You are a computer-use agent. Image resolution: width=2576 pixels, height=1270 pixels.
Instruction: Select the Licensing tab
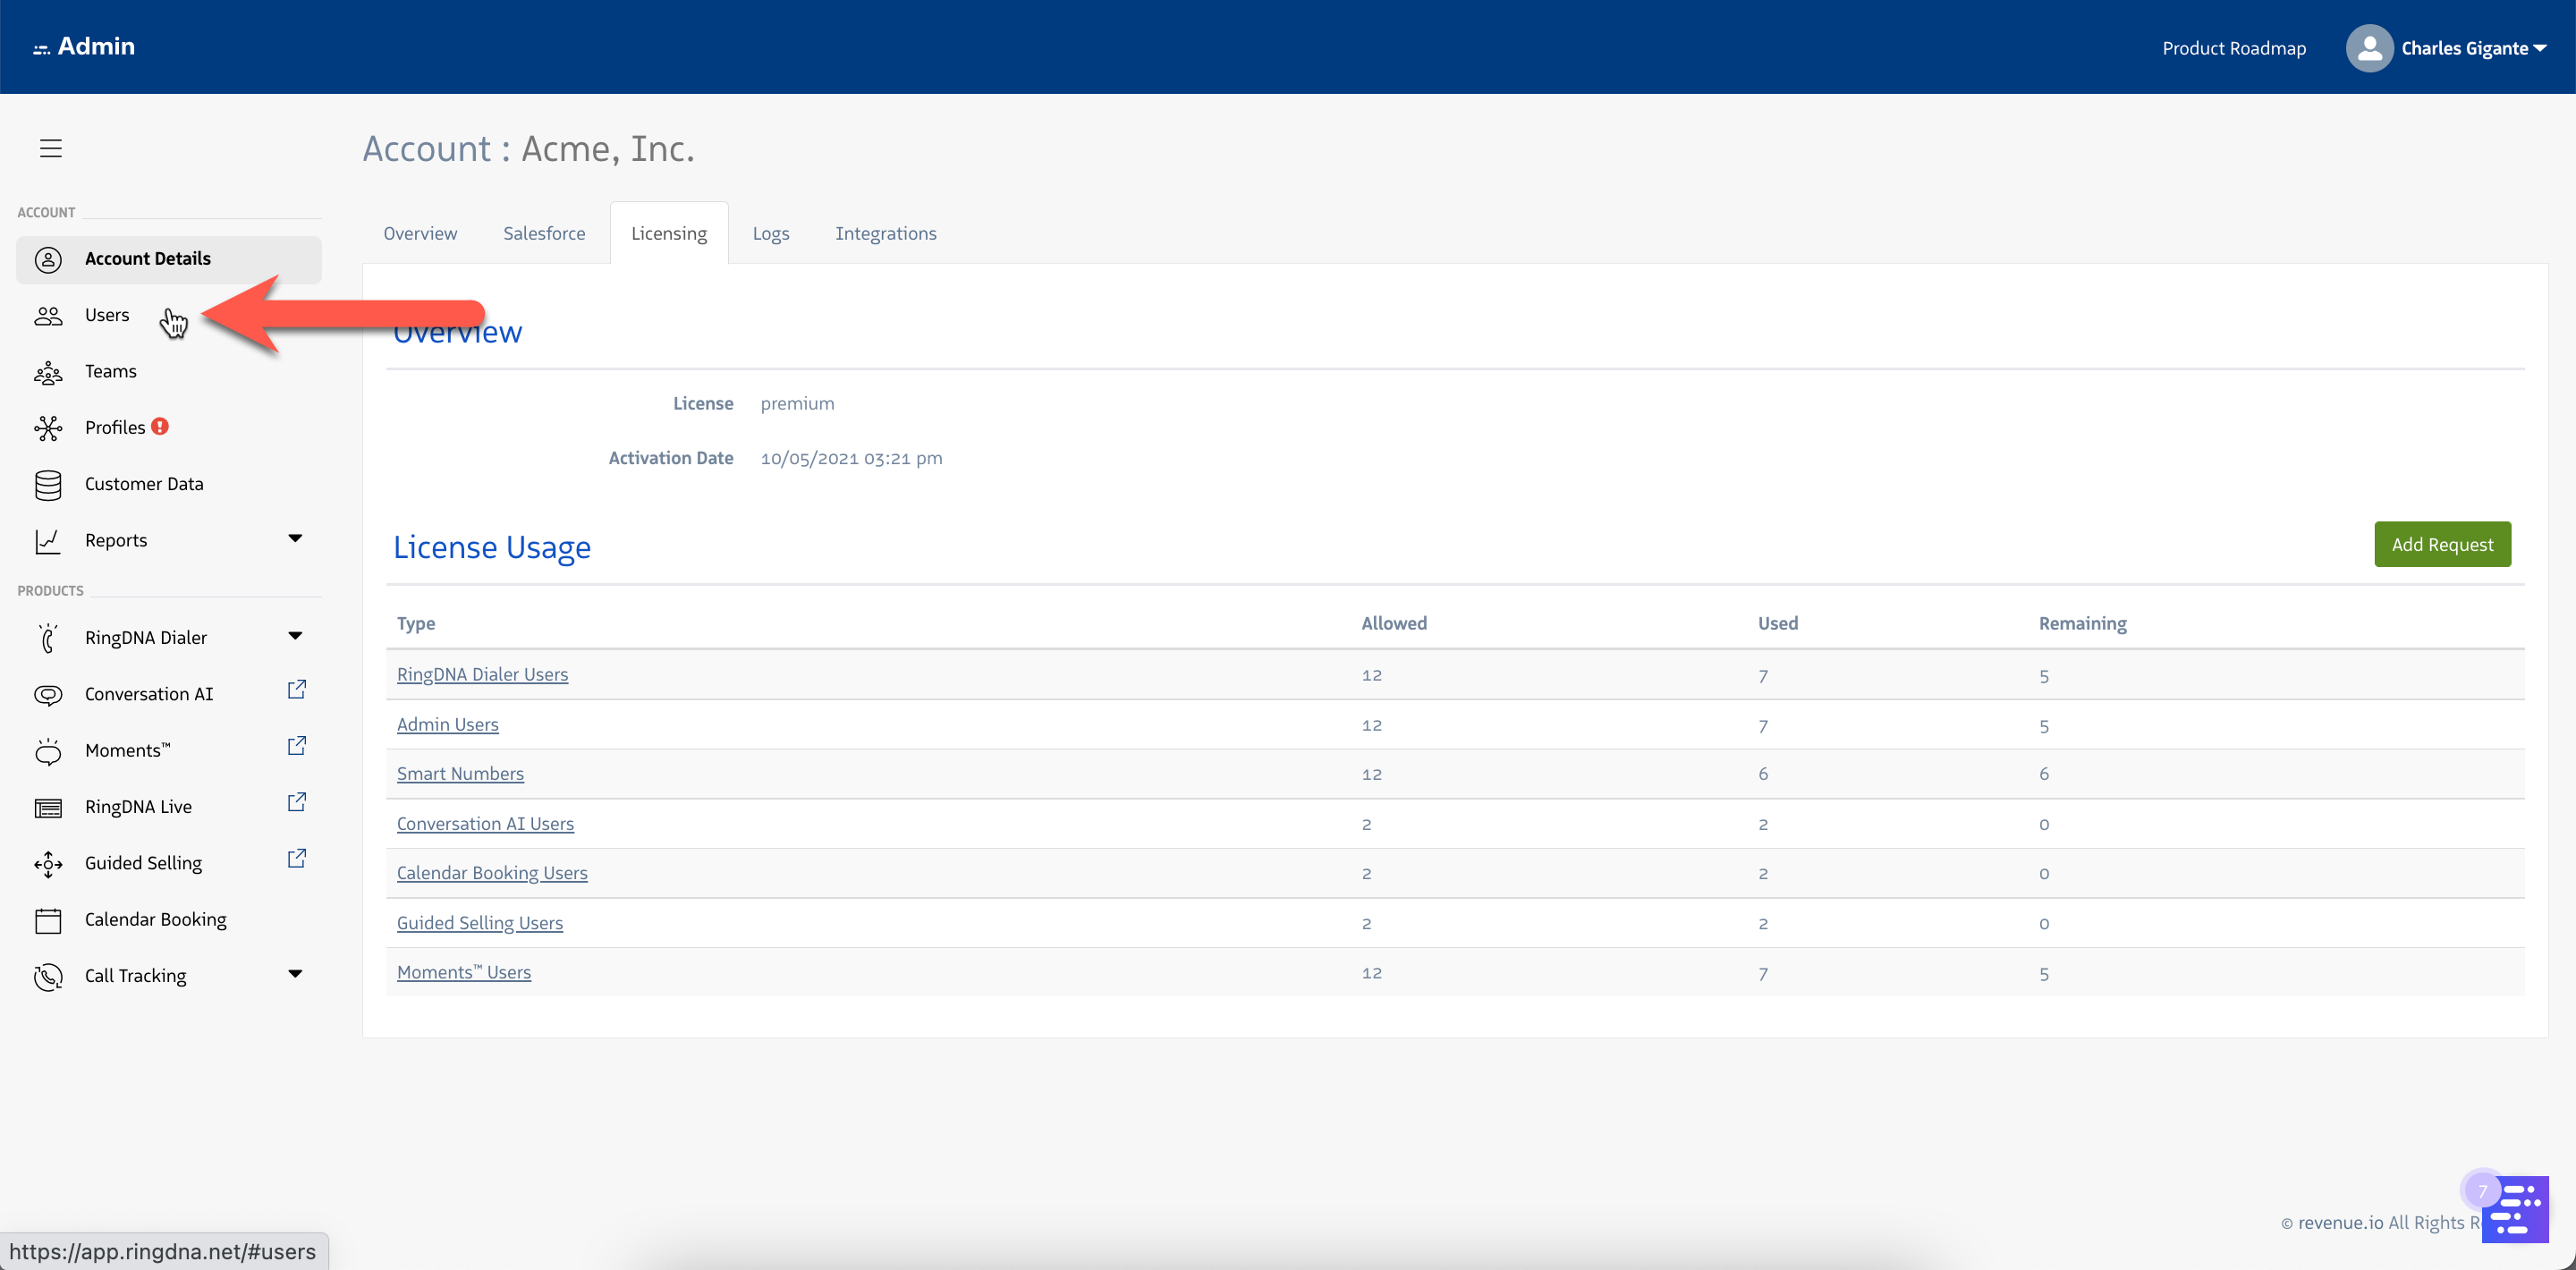(x=669, y=233)
